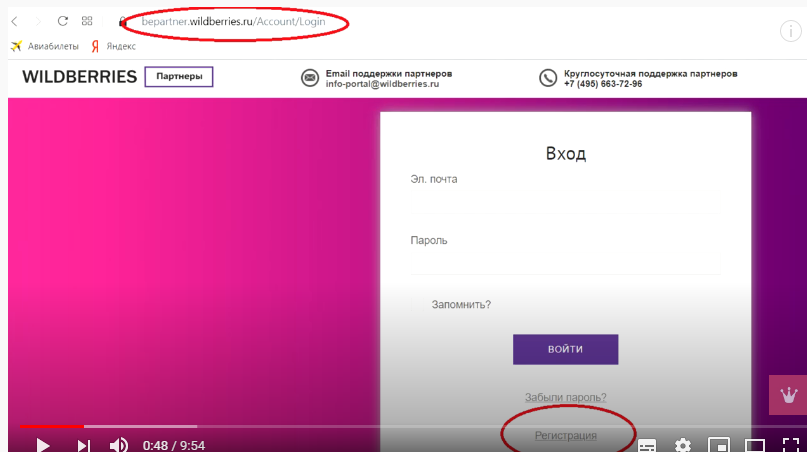The width and height of the screenshot is (807, 452).
Task: Click the padlock site security icon
Action: click(x=122, y=22)
